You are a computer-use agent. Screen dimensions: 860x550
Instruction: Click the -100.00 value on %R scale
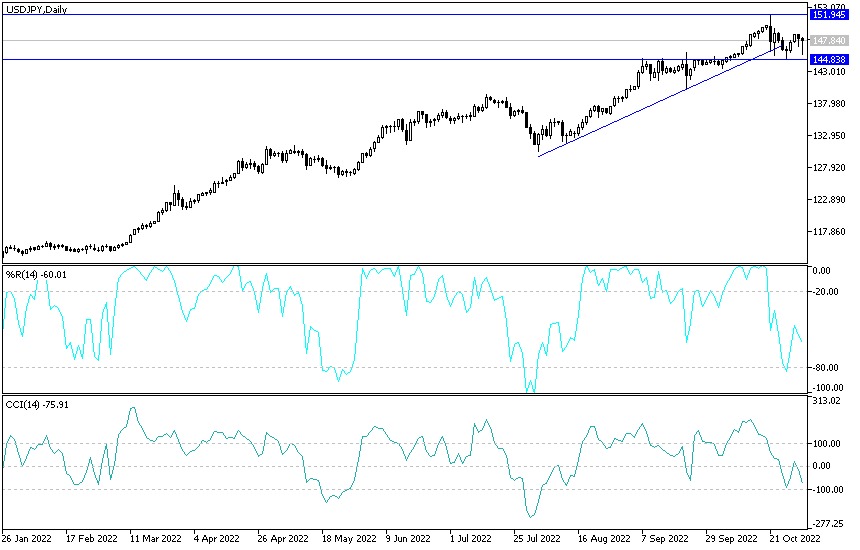point(828,388)
